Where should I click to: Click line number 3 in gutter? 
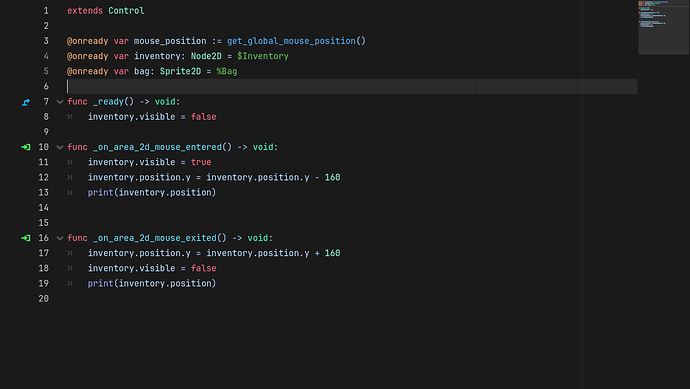coord(46,41)
